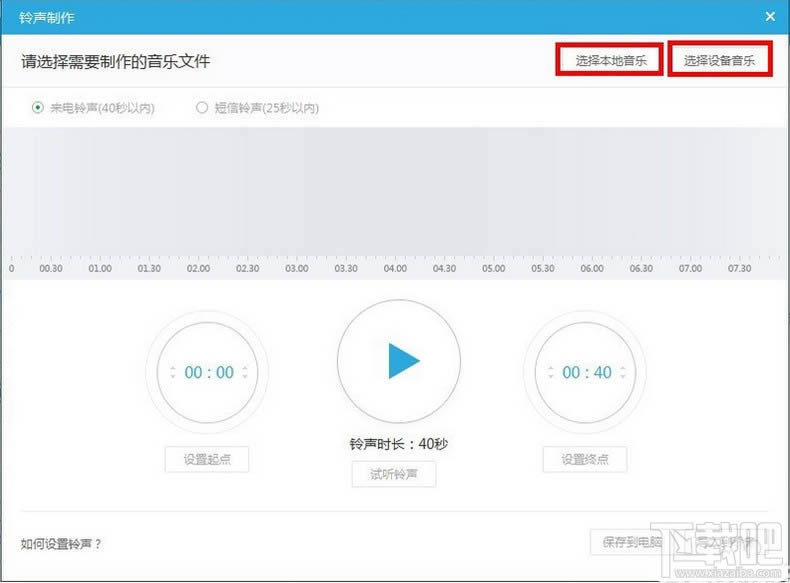The width and height of the screenshot is (790, 583).
Task: Adjust end time minutes stepper arrows
Action: click(x=551, y=372)
